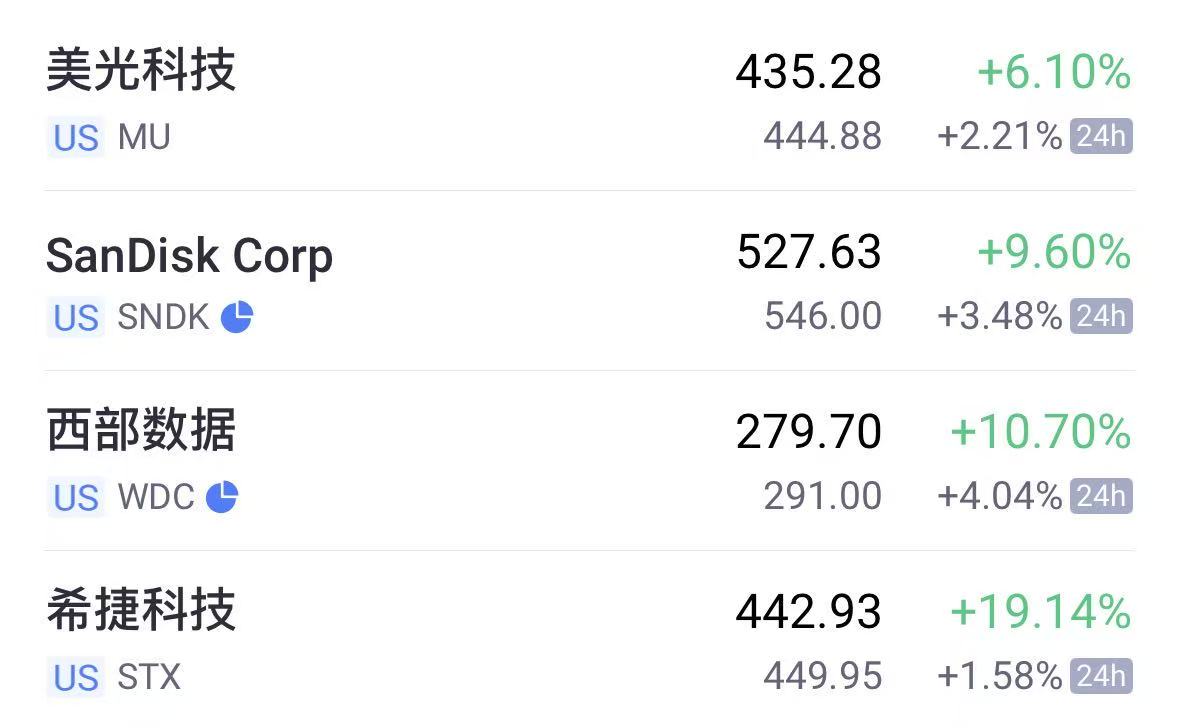This screenshot has height=728, width=1179.
Task: Click the 24h badge in the 美光科技 row
Action: point(1101,136)
